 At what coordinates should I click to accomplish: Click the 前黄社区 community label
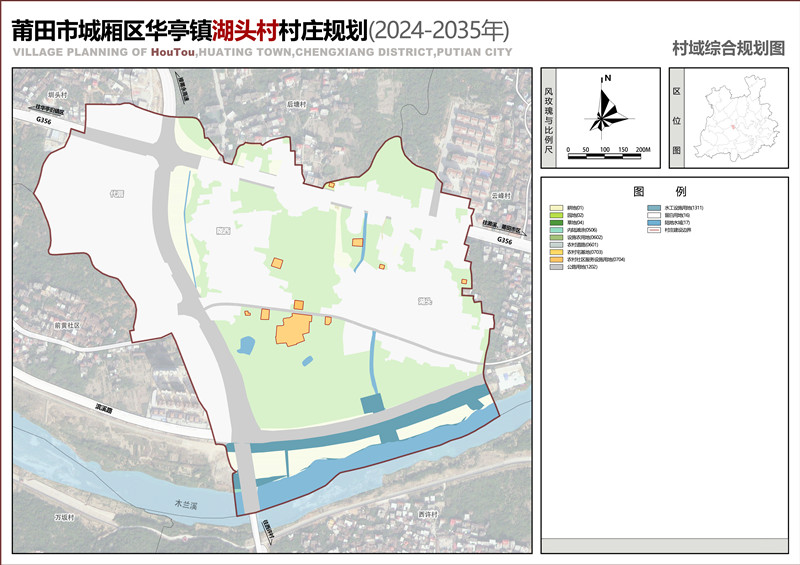[67, 325]
